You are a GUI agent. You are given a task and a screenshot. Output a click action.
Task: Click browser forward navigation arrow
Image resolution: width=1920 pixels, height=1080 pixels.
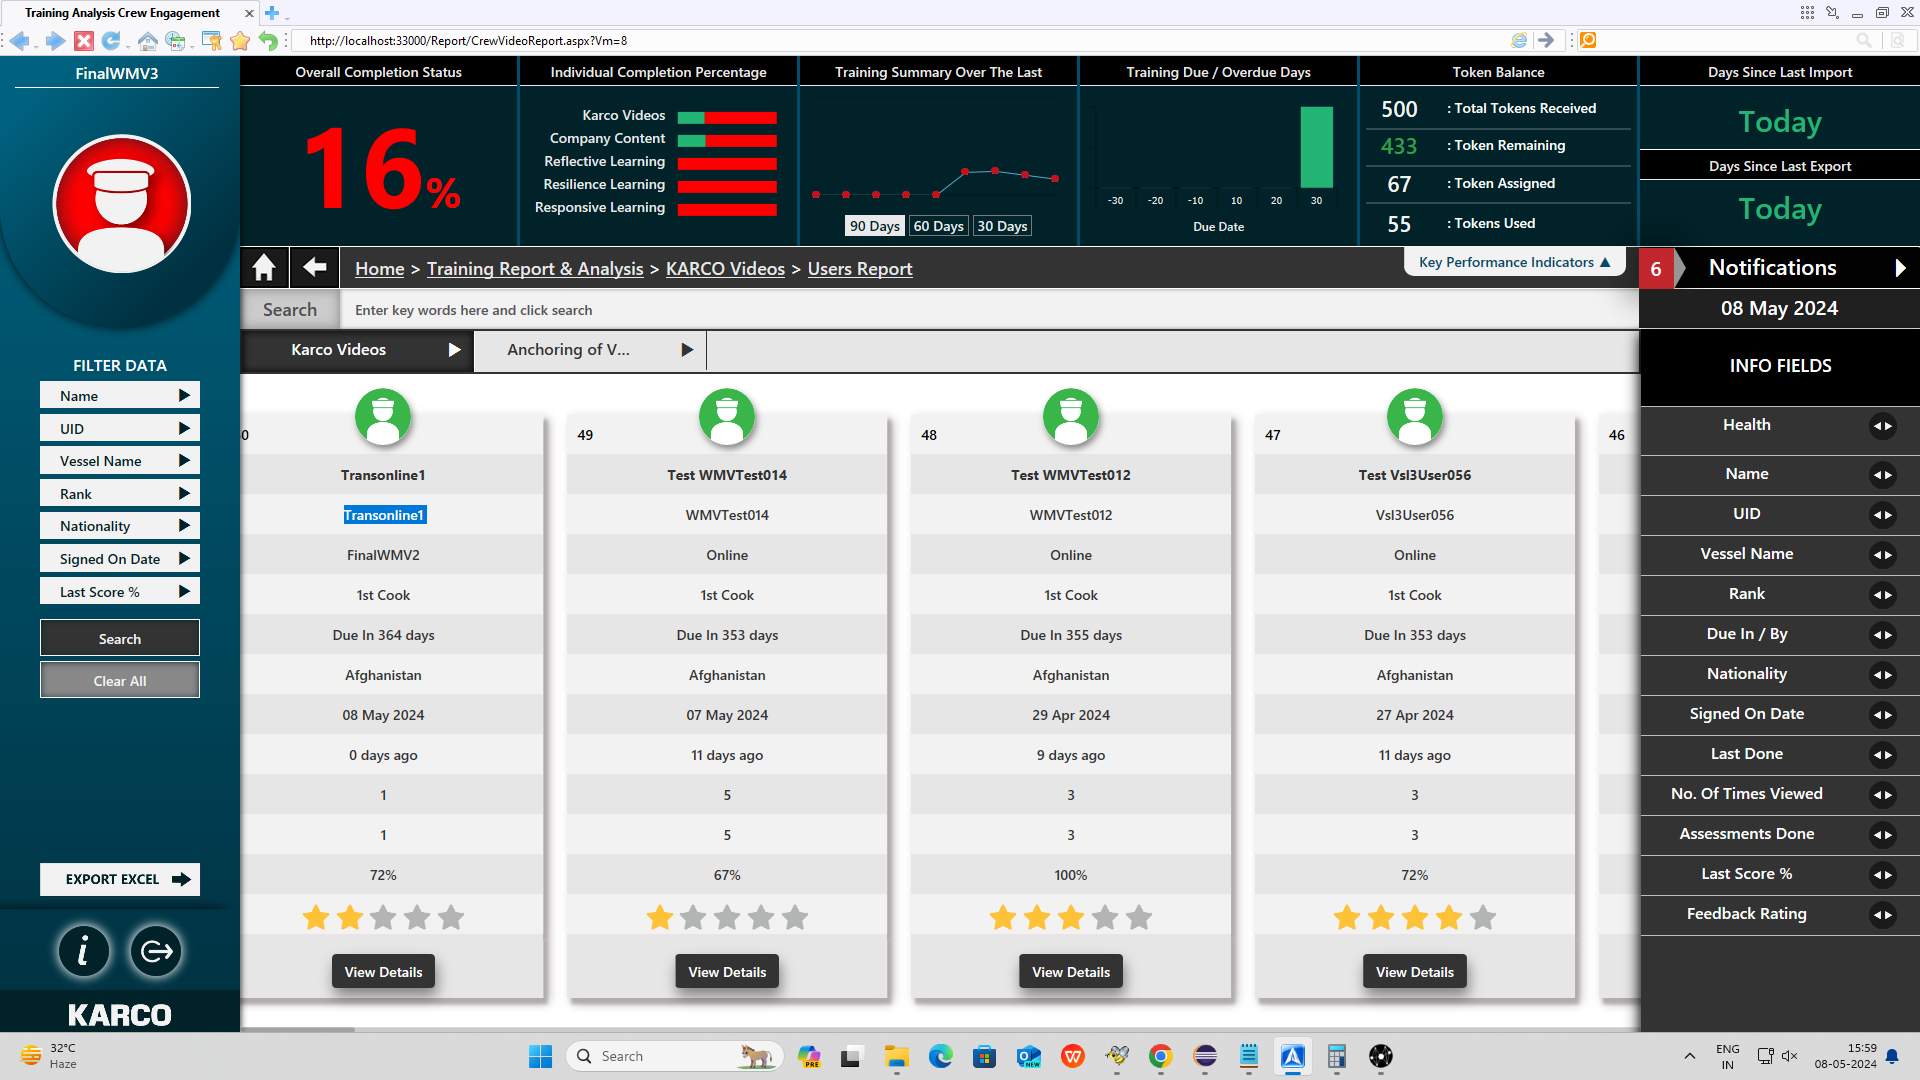(x=56, y=40)
